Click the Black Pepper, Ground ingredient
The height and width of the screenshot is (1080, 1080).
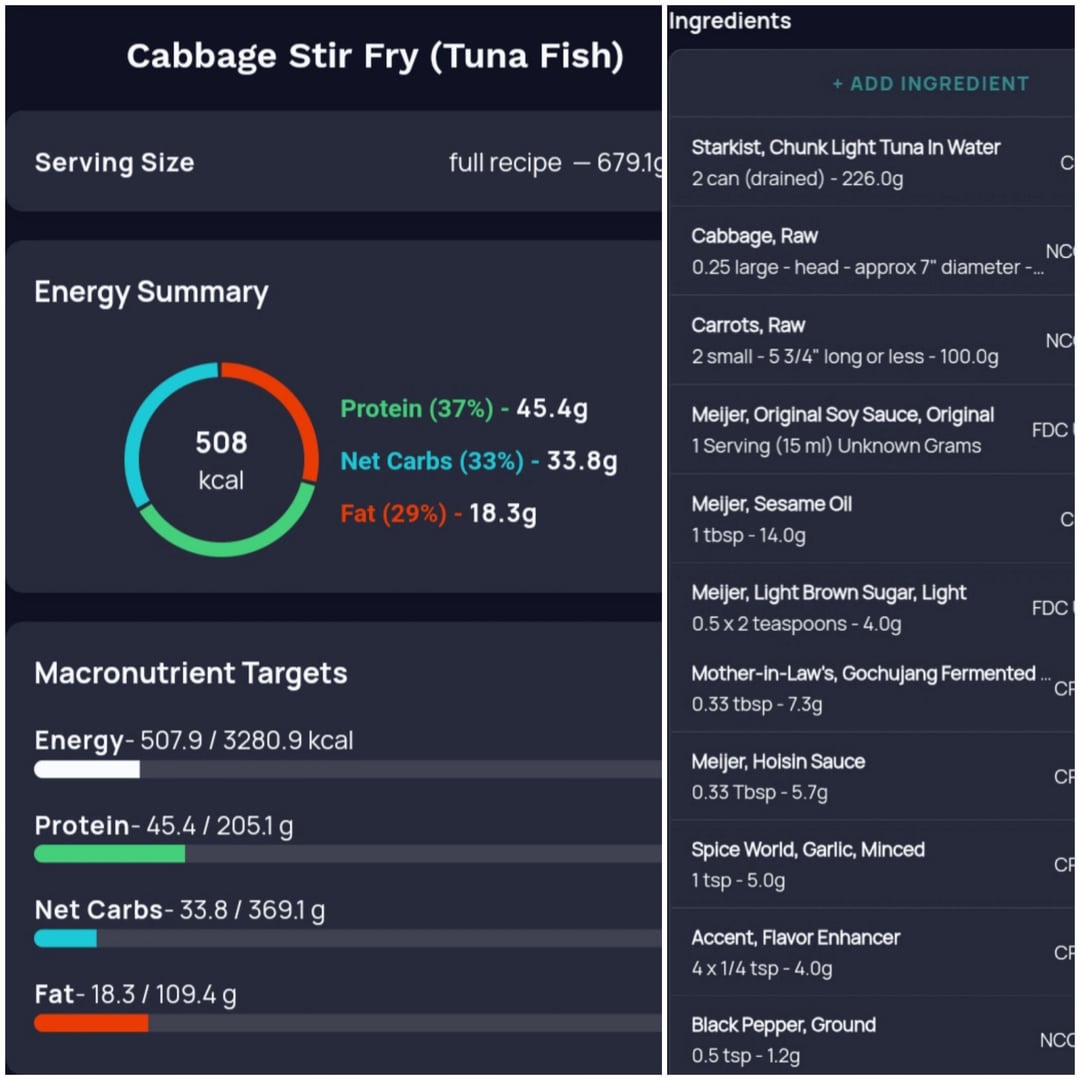click(x=783, y=1039)
